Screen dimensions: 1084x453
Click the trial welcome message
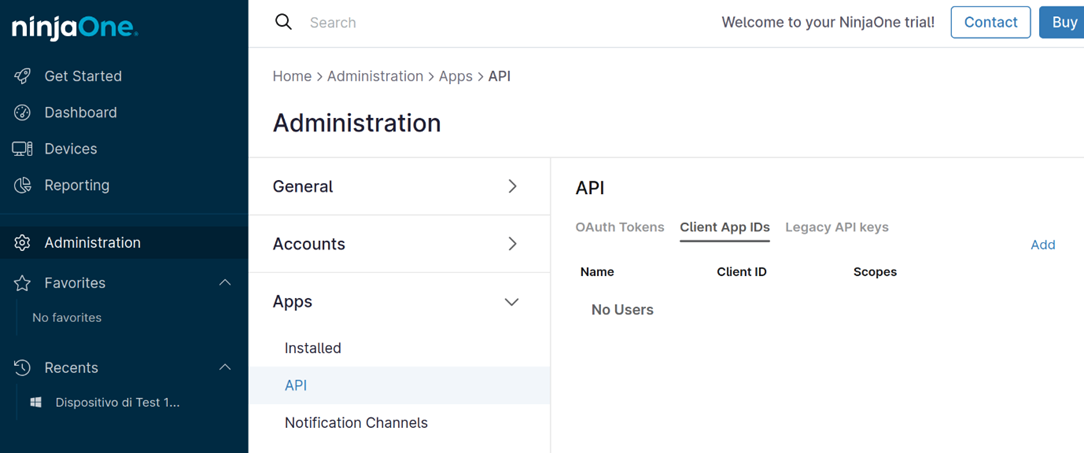click(828, 22)
